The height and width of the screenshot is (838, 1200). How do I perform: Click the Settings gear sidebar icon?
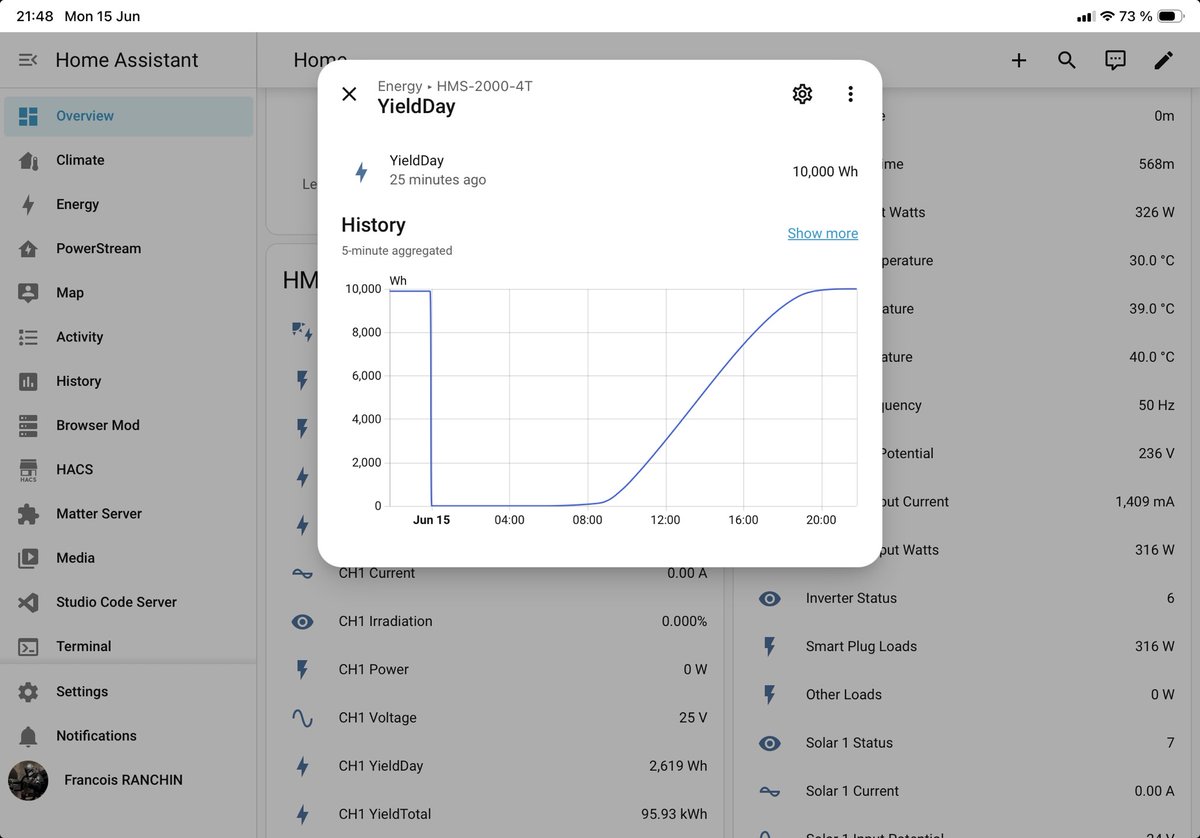pos(28,691)
